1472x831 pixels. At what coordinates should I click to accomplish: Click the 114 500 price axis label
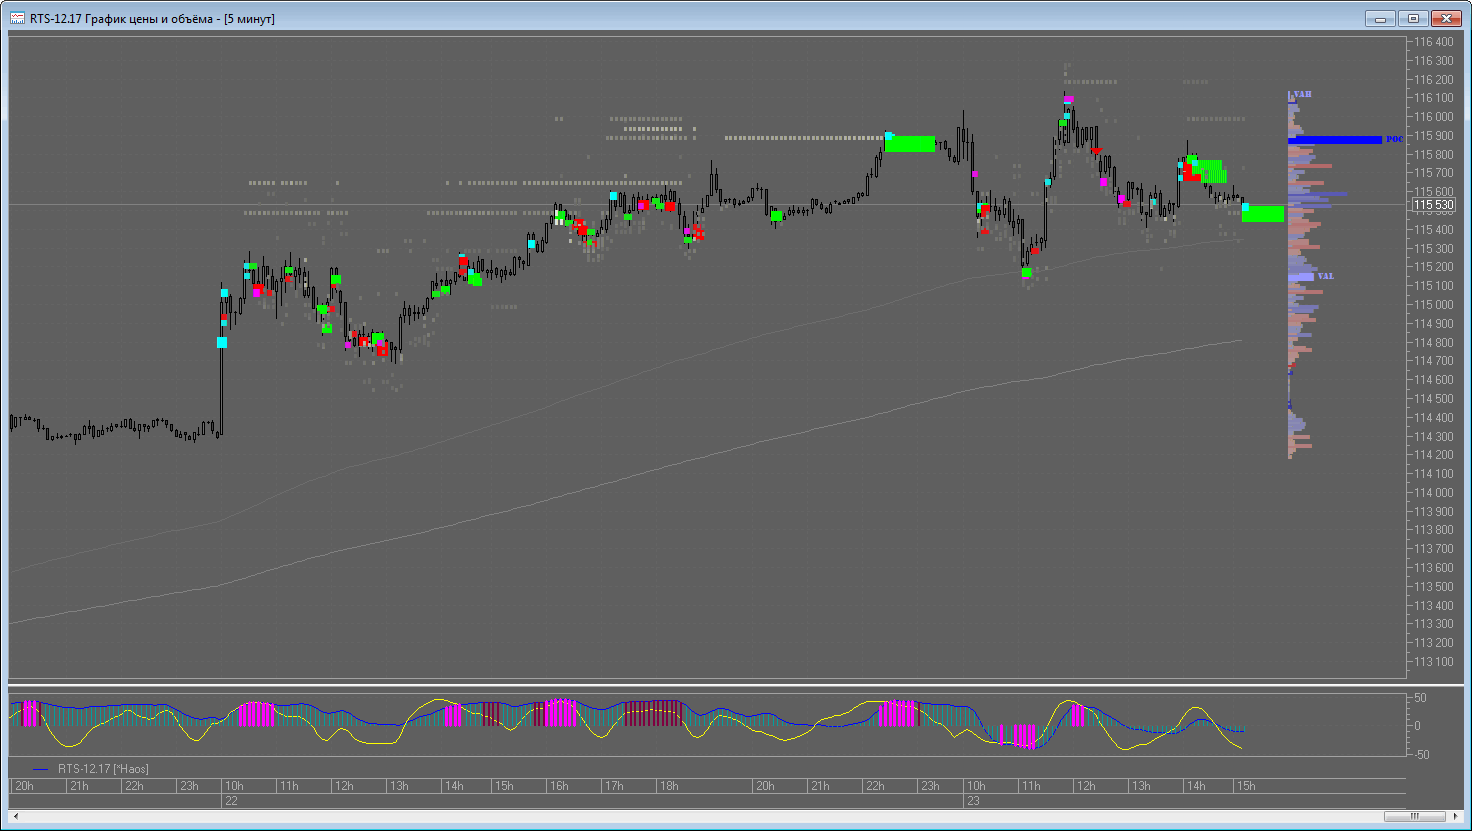coord(1433,399)
